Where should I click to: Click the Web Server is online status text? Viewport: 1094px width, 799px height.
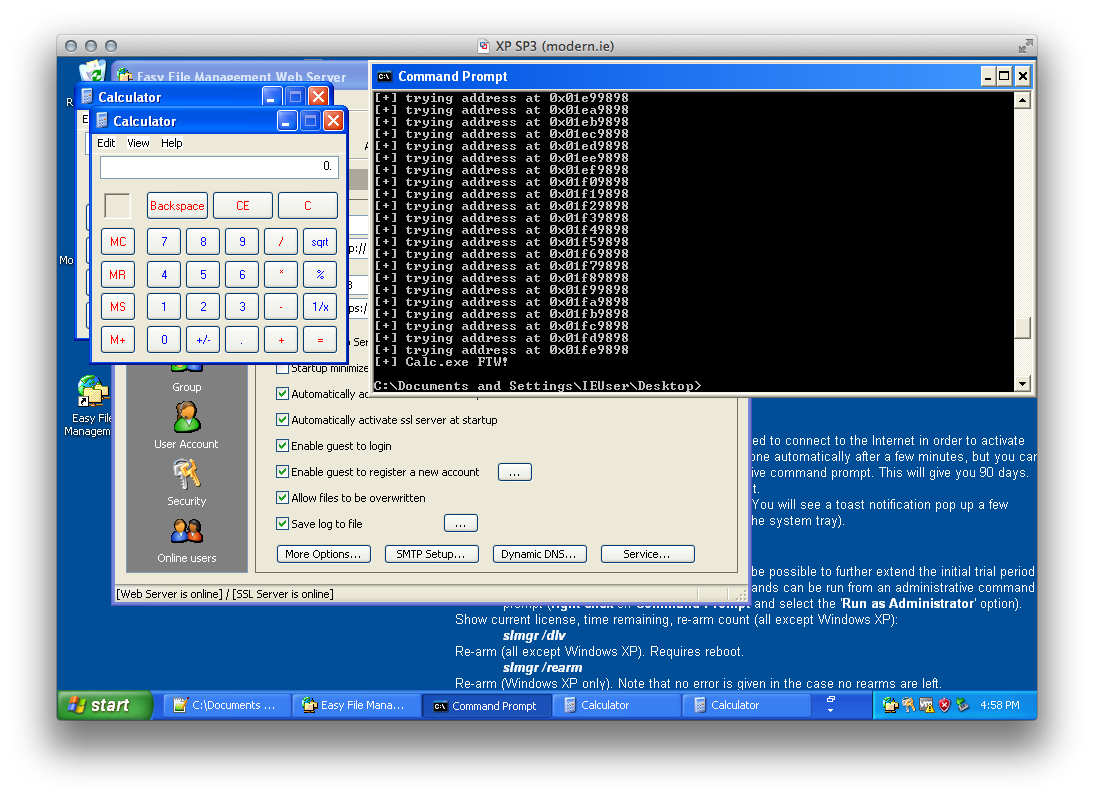tap(170, 594)
